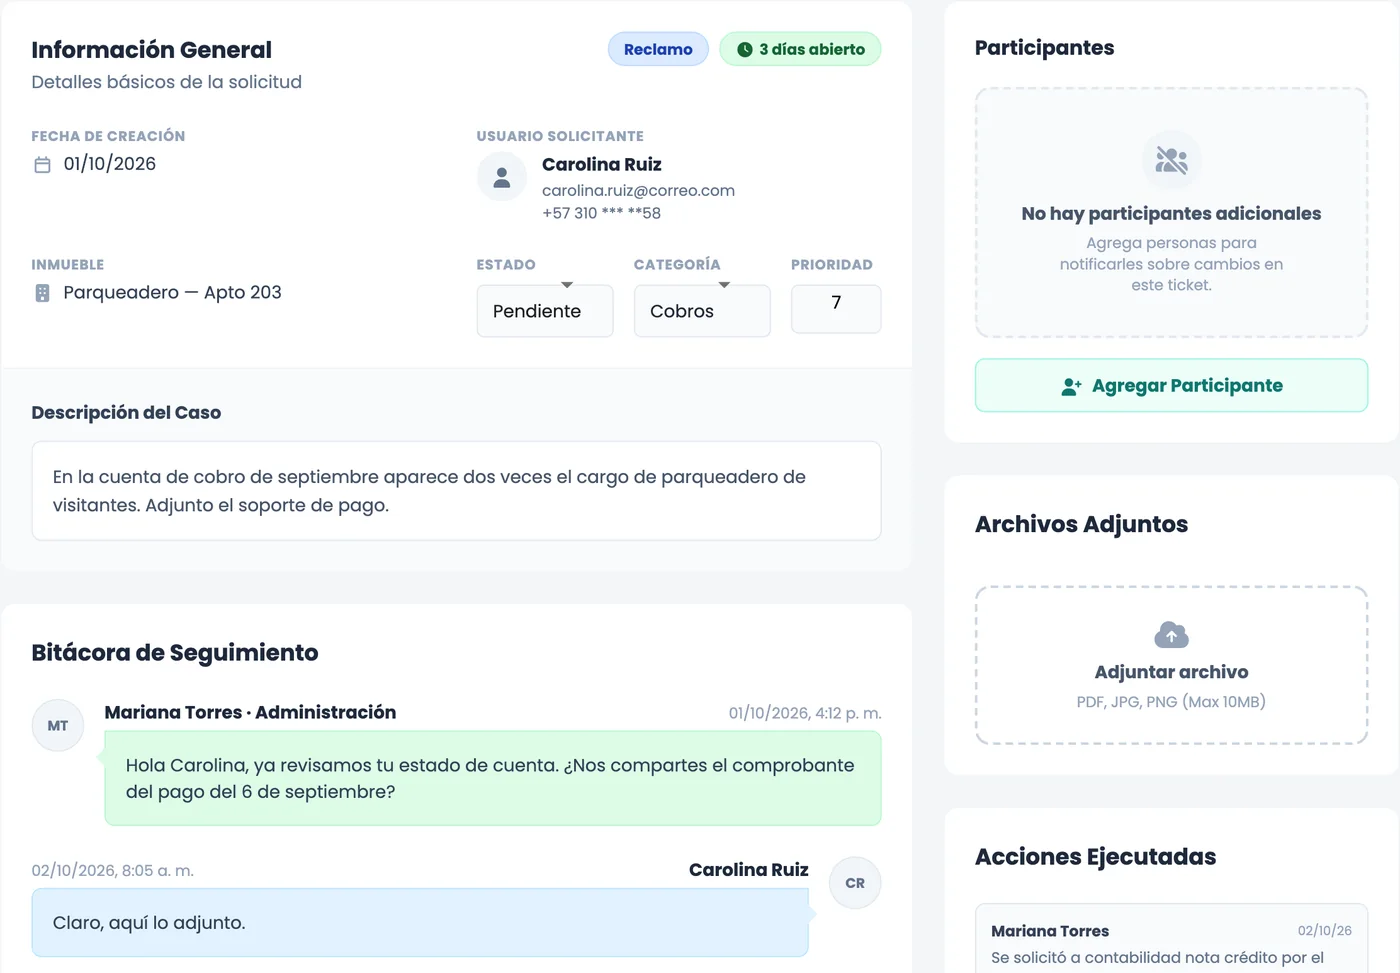Click the Archivos Adjuntos heading
Screen dimensions: 1400x973
tap(1081, 524)
